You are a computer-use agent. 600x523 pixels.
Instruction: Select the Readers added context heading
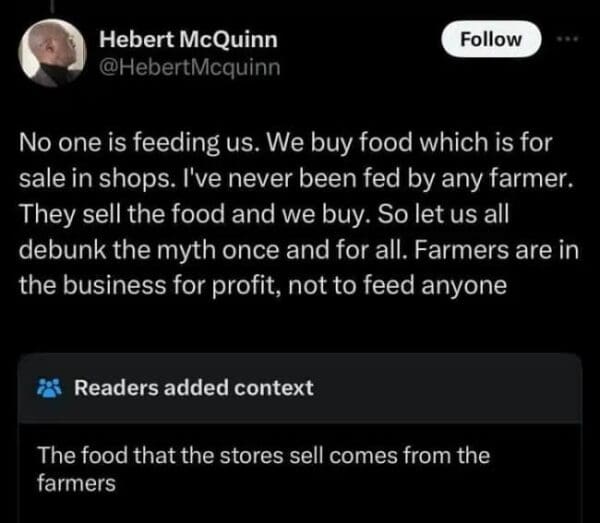tap(193, 388)
